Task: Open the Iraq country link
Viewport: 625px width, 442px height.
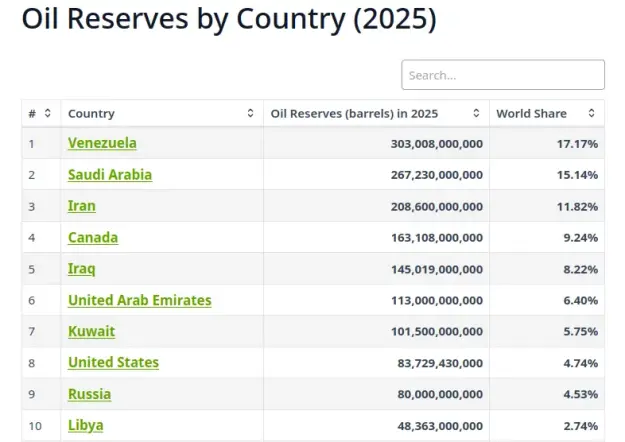Action: pos(82,269)
